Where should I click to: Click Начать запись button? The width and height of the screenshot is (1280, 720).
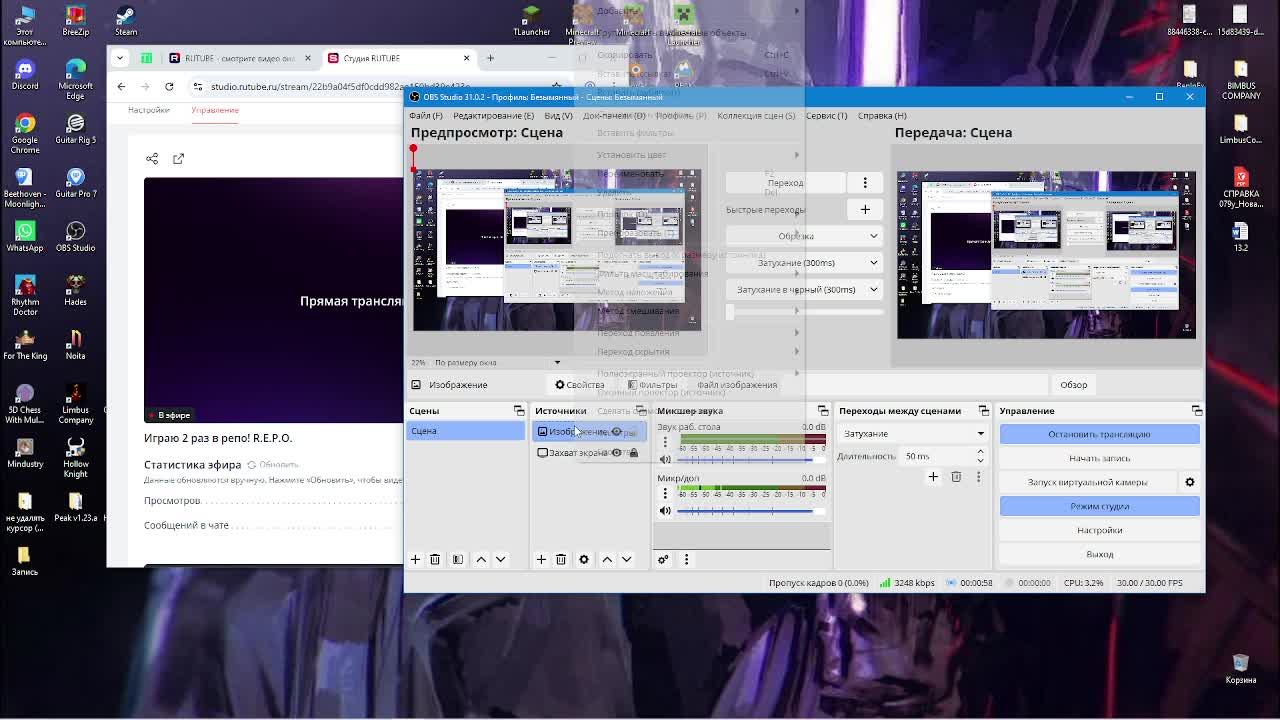point(1099,458)
